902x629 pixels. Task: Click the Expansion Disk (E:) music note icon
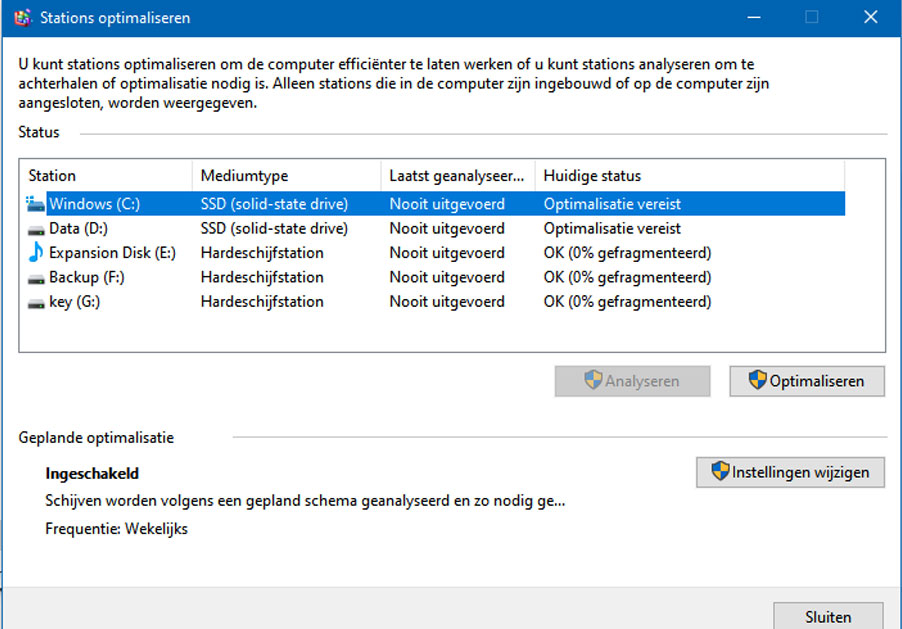point(36,252)
